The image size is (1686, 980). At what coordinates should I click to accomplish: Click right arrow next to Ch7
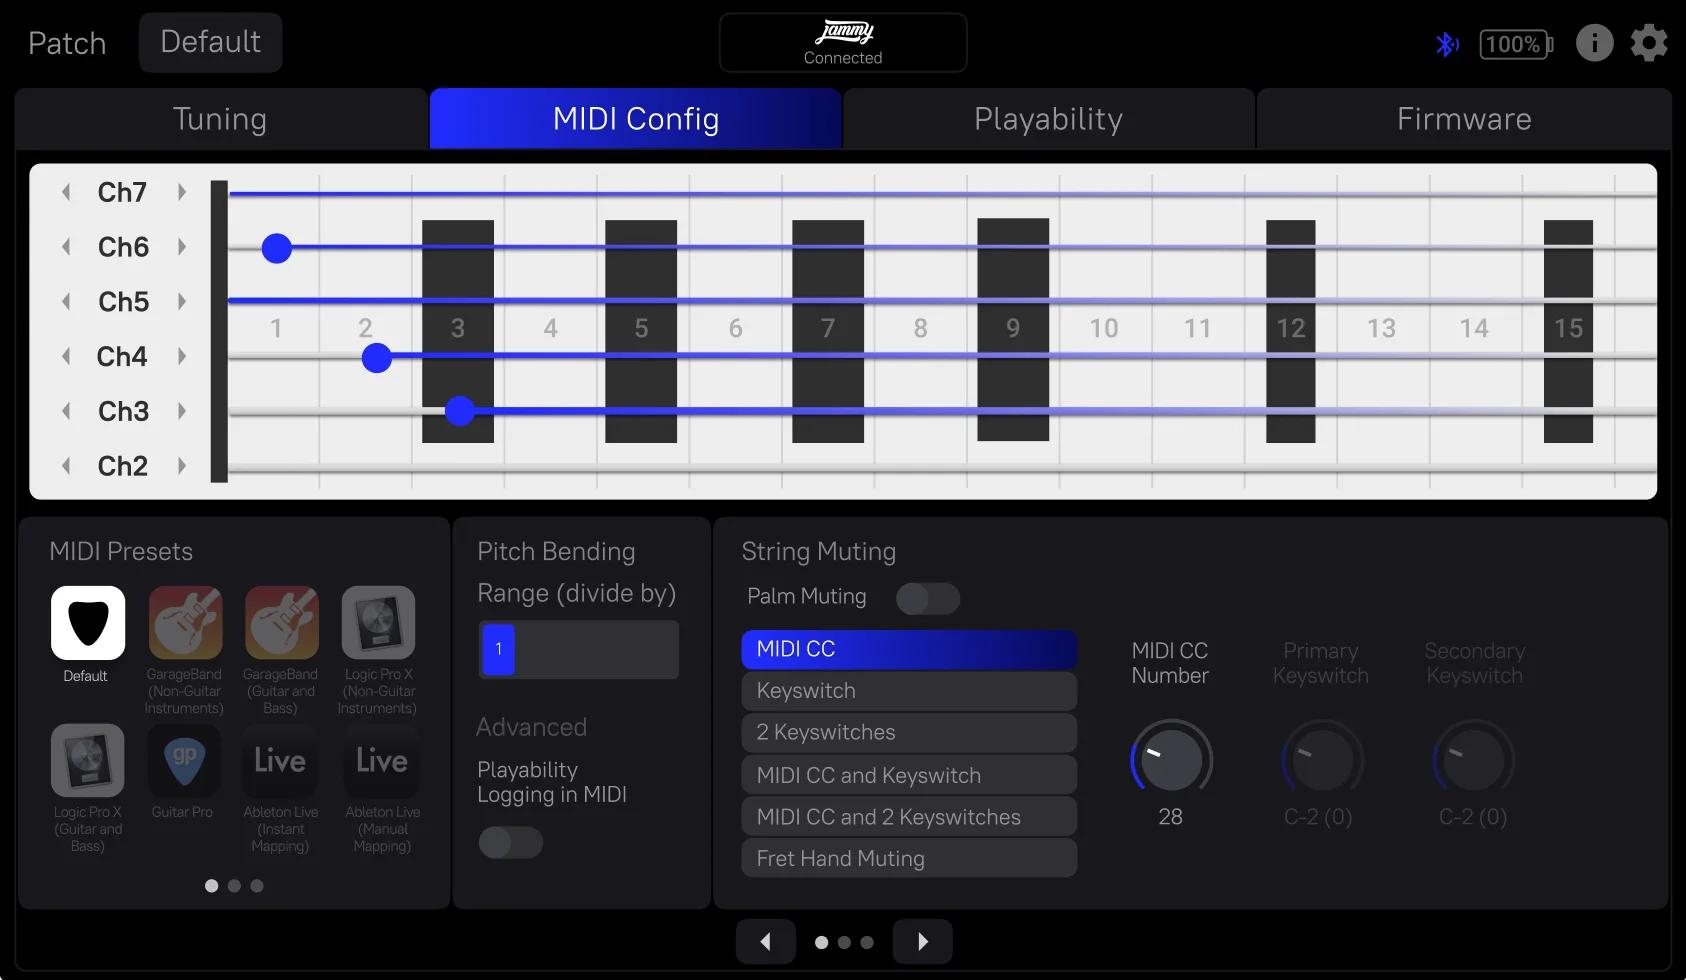point(182,192)
